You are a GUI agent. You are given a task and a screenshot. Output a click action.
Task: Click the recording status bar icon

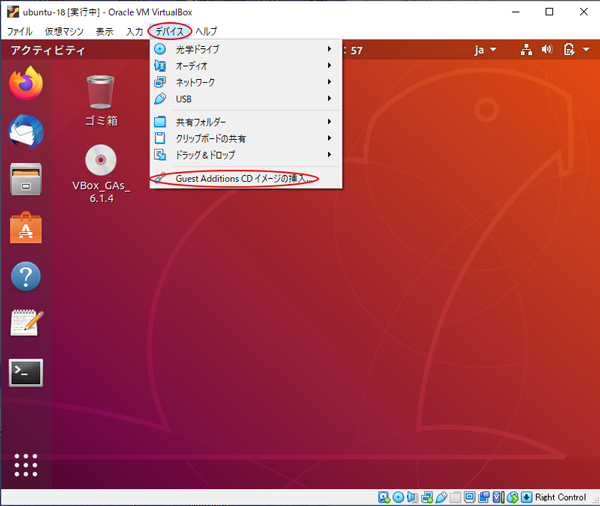pyautogui.click(x=484, y=497)
